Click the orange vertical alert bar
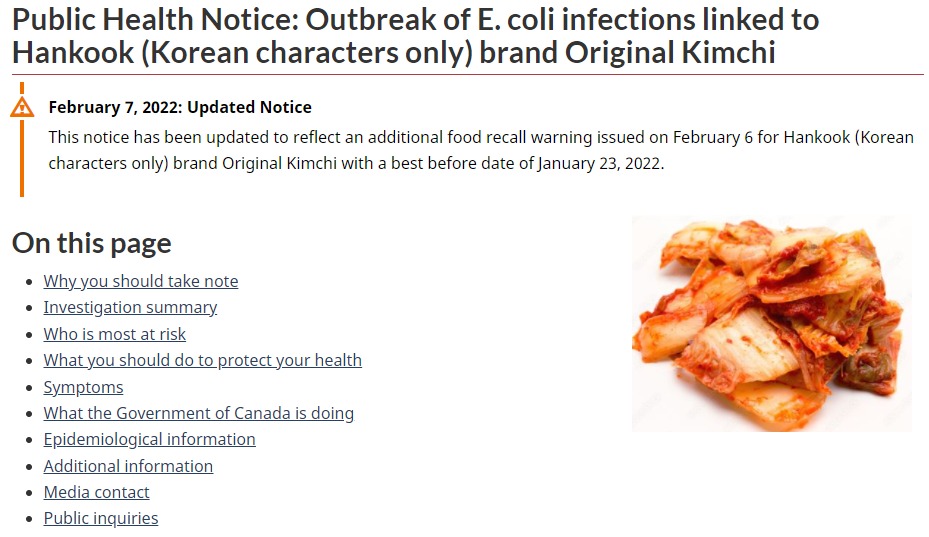Screen dimensions: 929x537 click(x=21, y=160)
